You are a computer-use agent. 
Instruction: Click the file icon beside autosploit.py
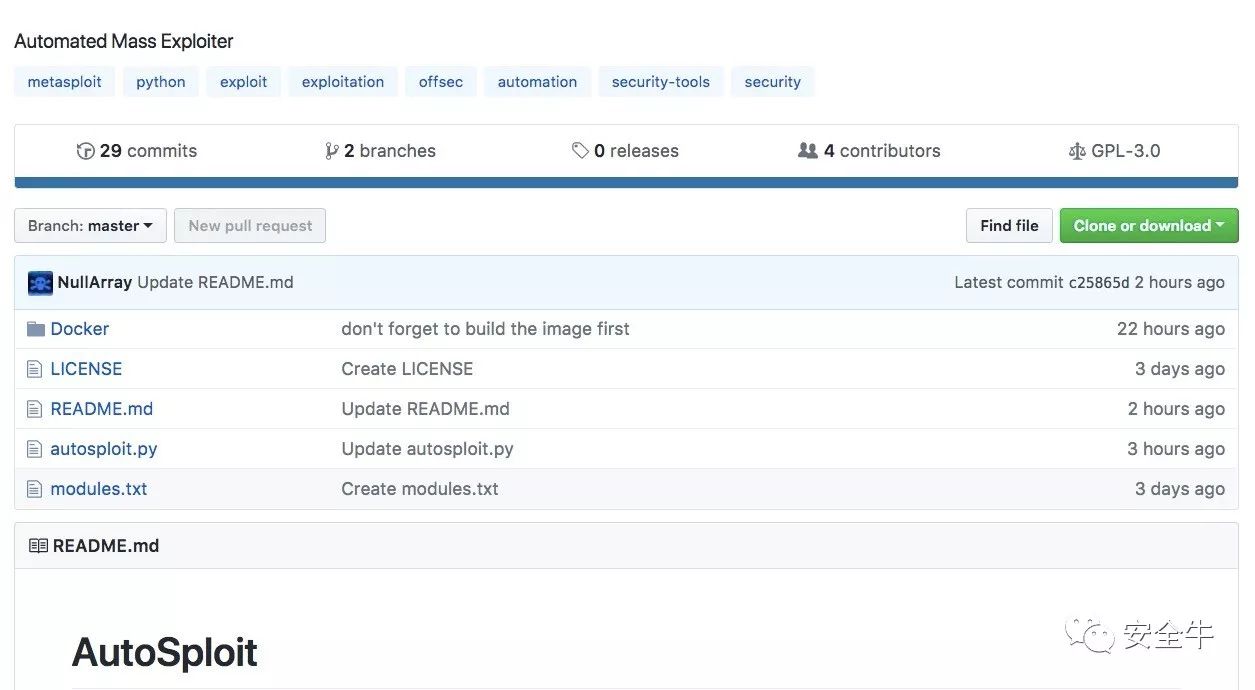(35, 449)
